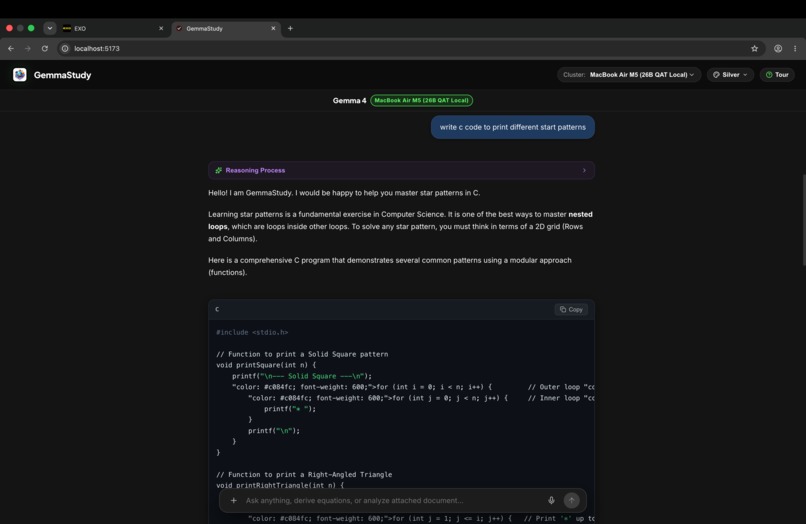Copy the C code block
This screenshot has width=806, height=524.
coord(571,309)
